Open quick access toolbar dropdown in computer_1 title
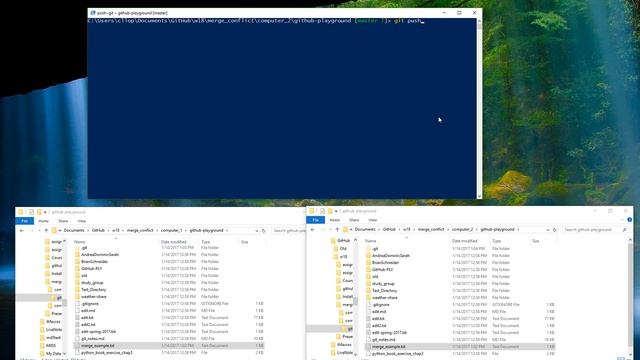 point(45,212)
